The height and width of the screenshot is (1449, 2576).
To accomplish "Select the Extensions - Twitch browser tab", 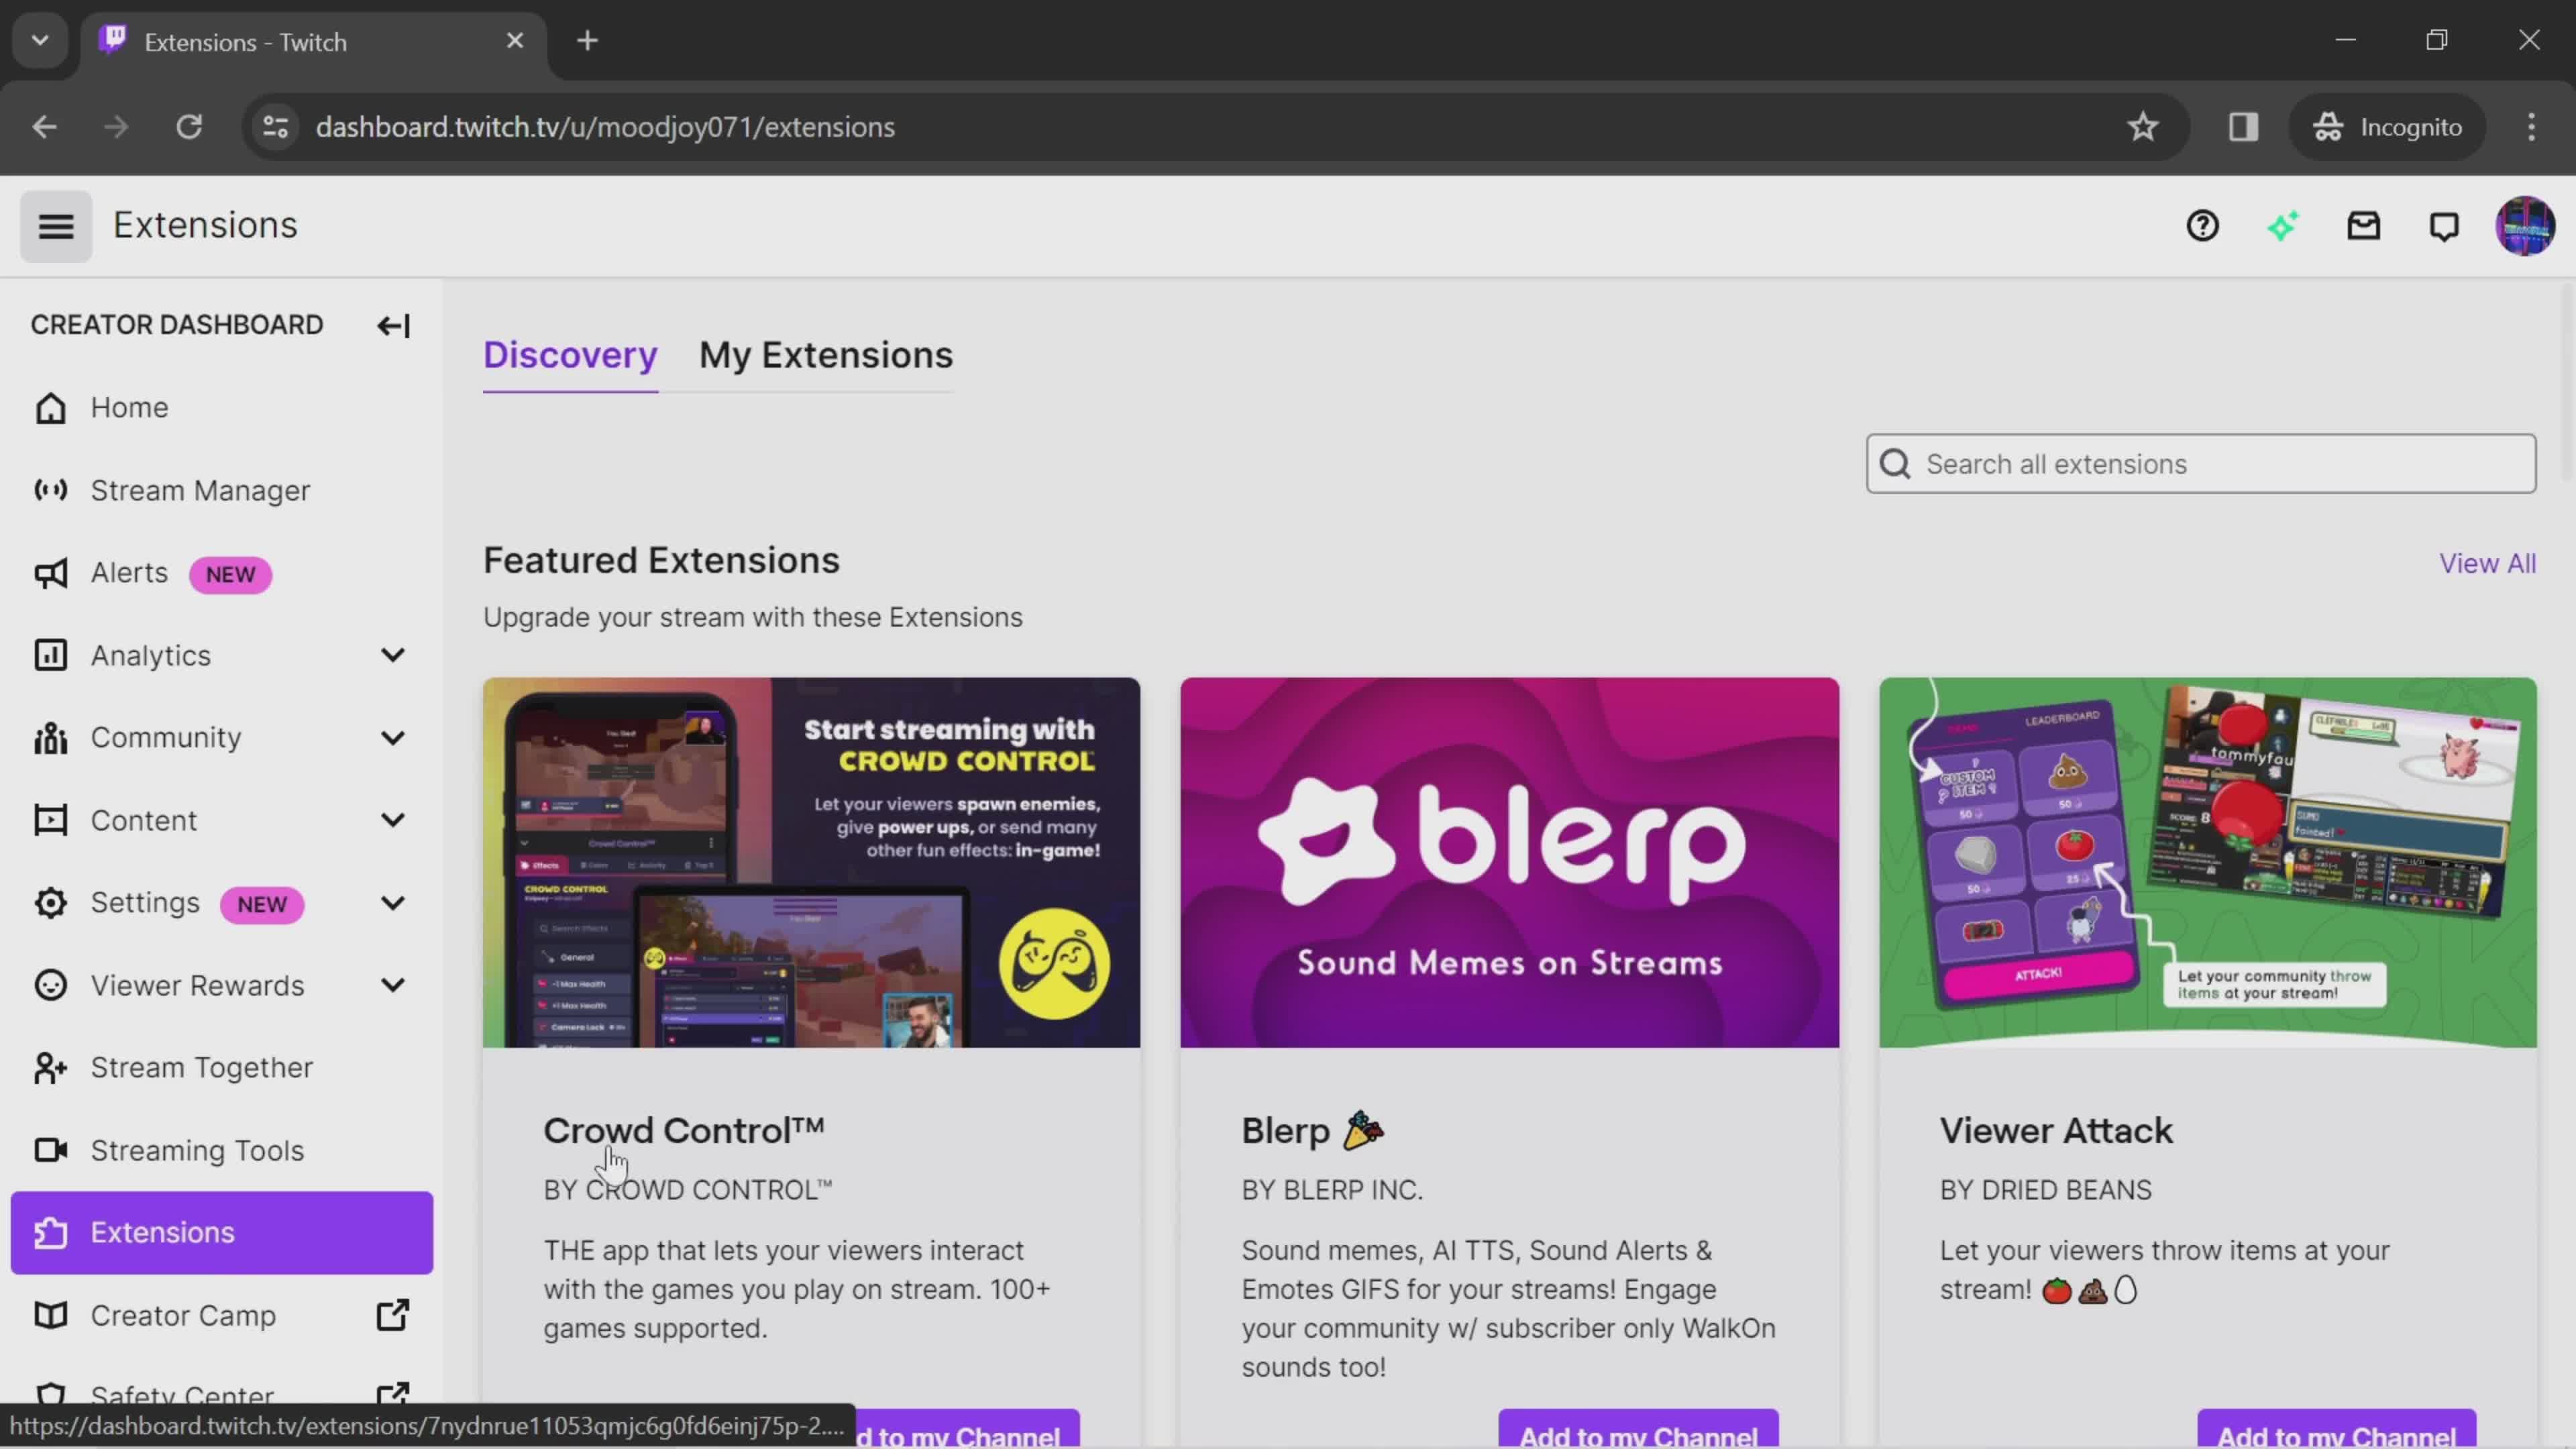I will coord(313,42).
